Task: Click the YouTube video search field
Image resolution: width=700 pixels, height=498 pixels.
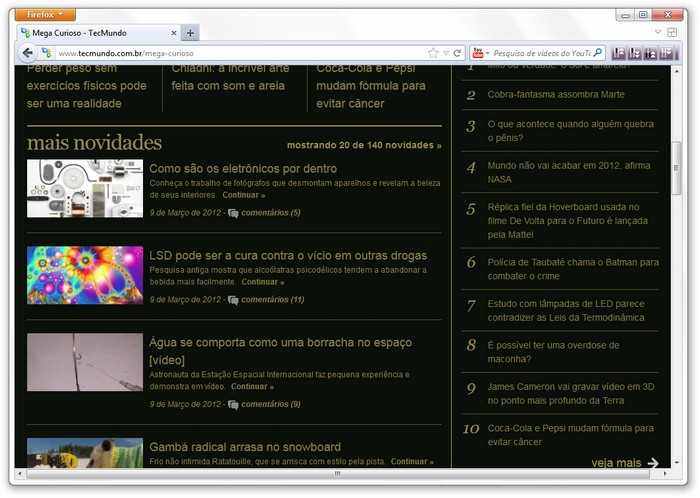Action: point(542,53)
